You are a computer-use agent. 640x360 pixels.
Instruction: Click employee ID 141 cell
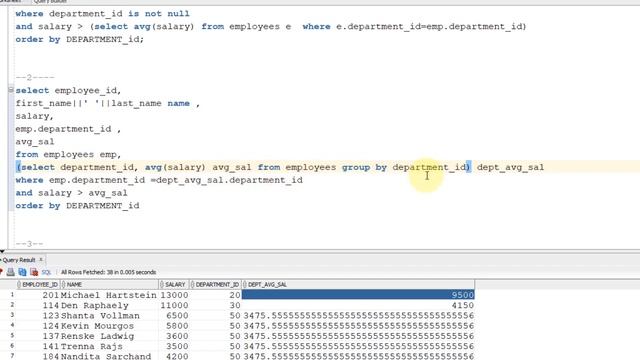tap(38, 346)
